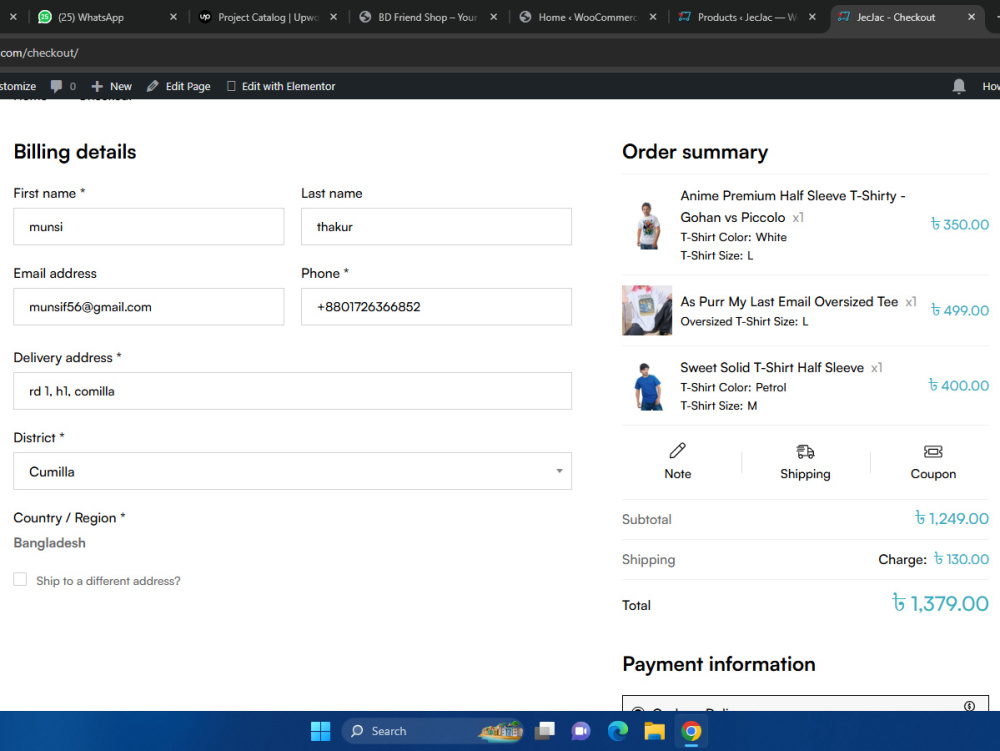Click the Last name field

[x=436, y=226]
